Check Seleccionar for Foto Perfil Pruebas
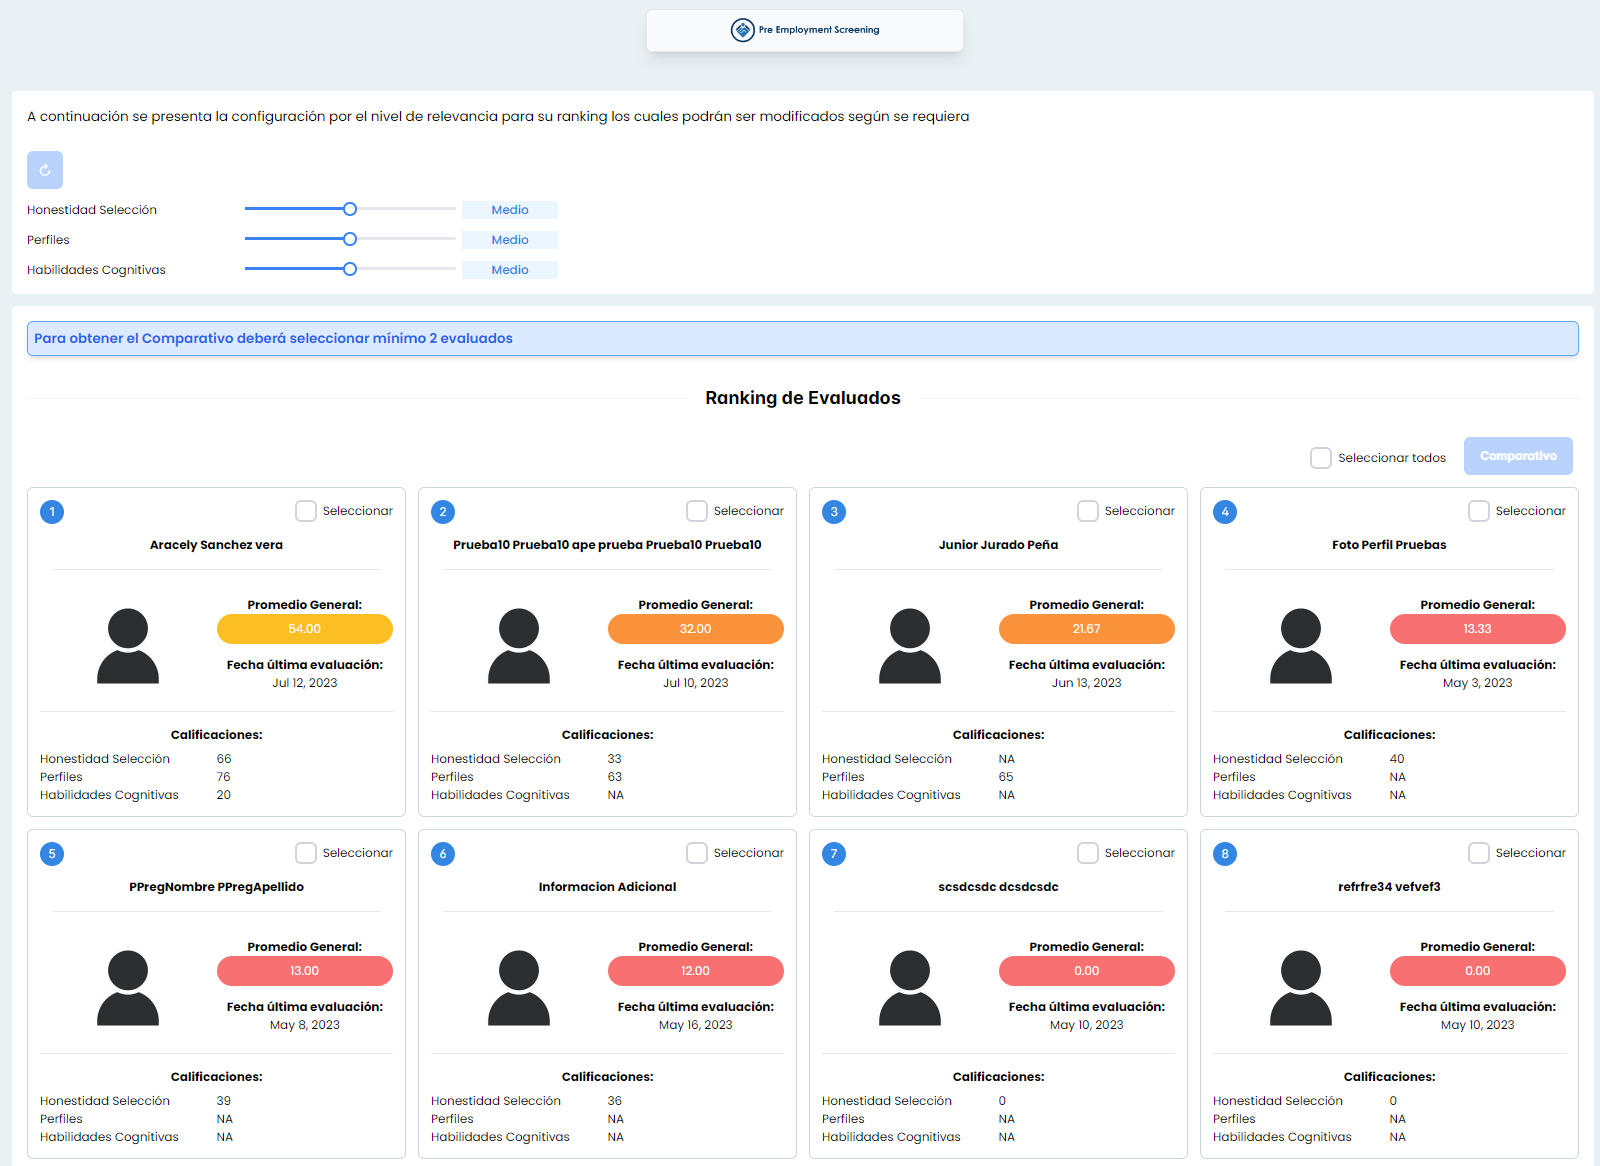This screenshot has height=1166, width=1600. point(1479,511)
